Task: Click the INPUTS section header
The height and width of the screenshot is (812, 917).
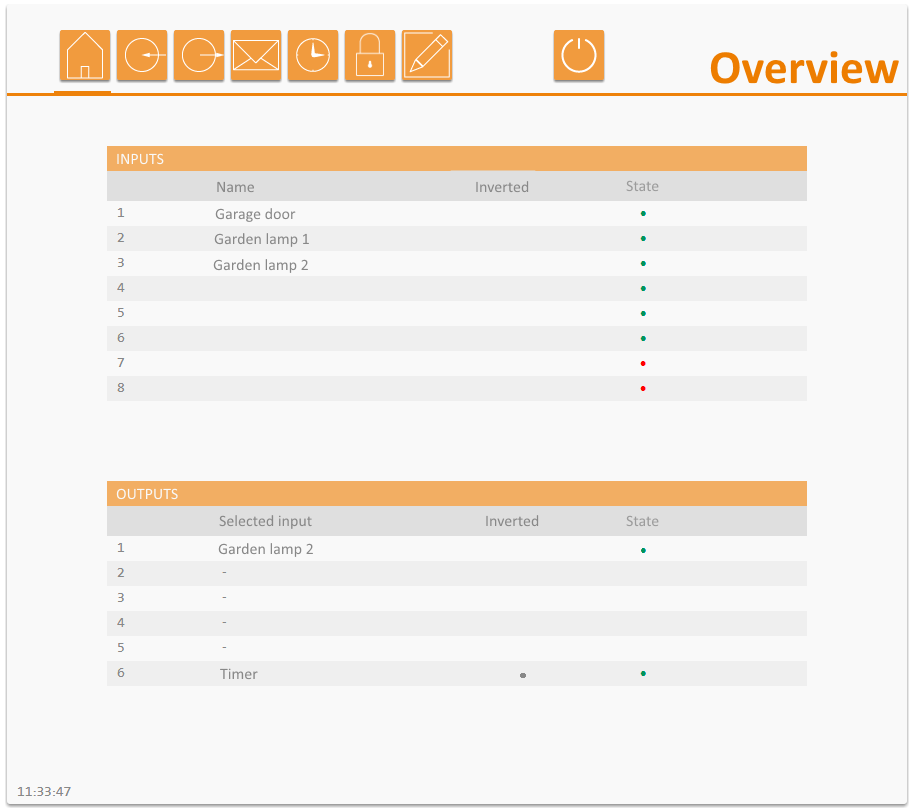Action: point(140,159)
